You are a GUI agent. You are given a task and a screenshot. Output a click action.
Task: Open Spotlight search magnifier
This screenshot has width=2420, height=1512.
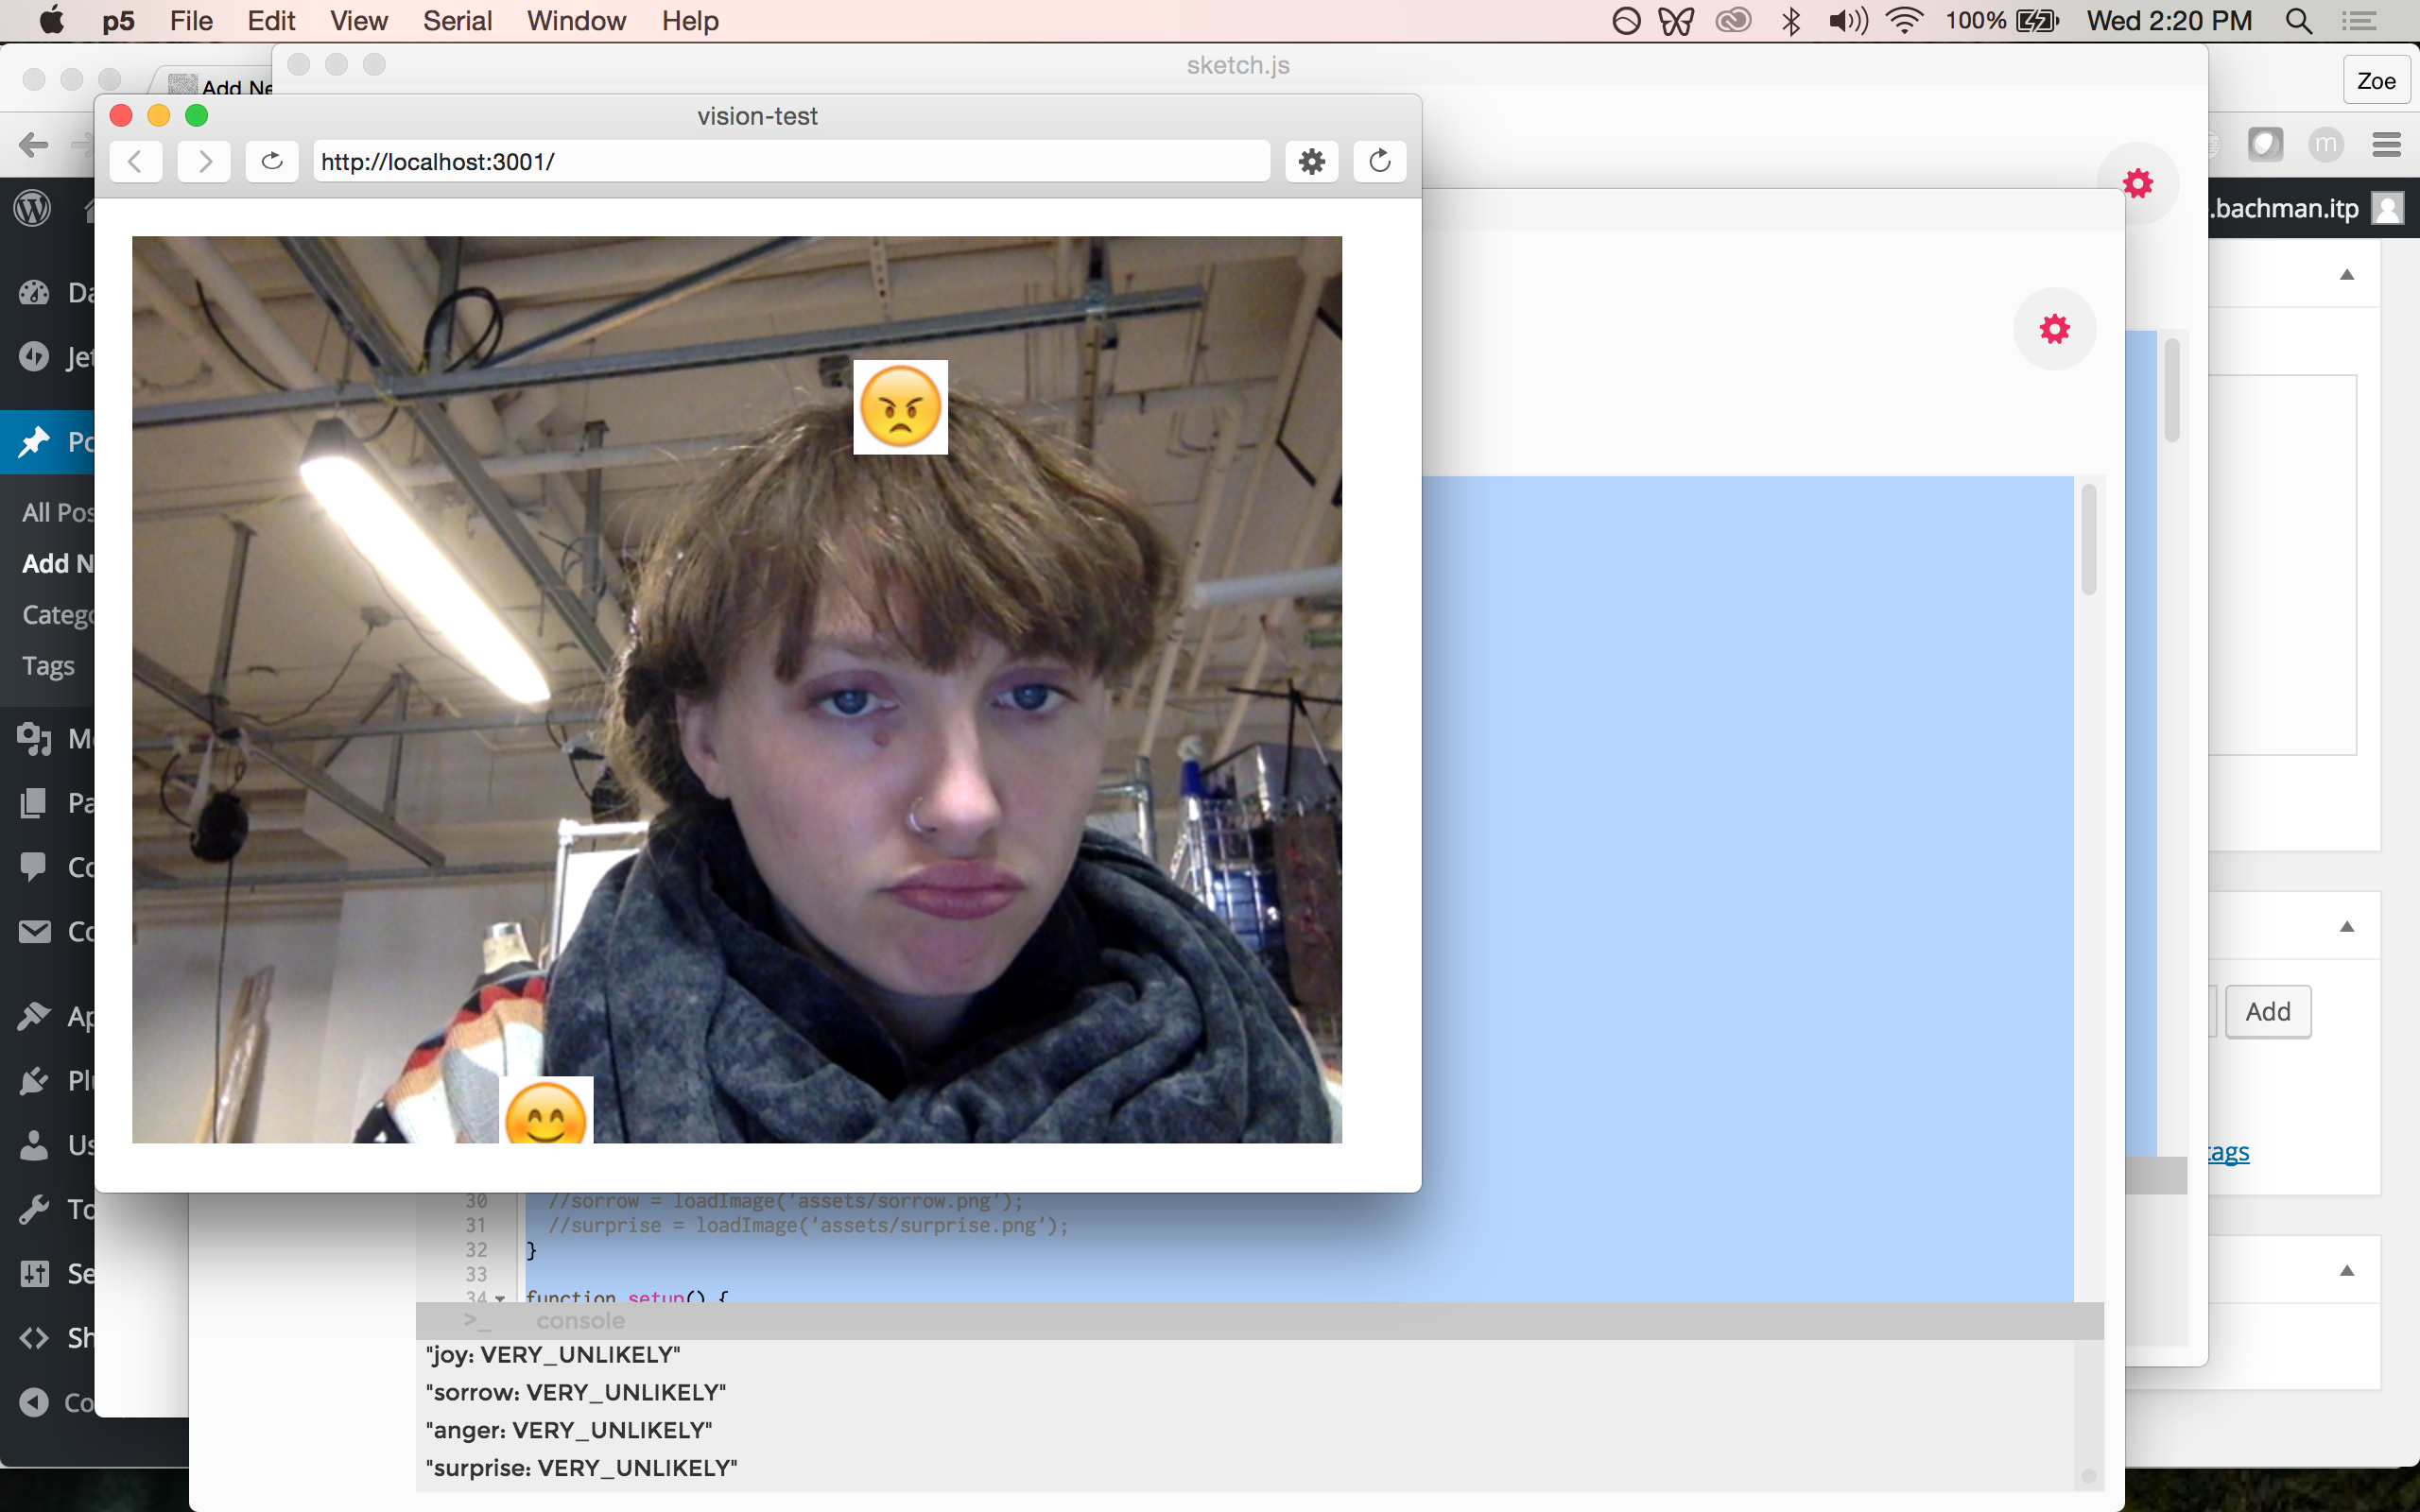tap(2299, 21)
